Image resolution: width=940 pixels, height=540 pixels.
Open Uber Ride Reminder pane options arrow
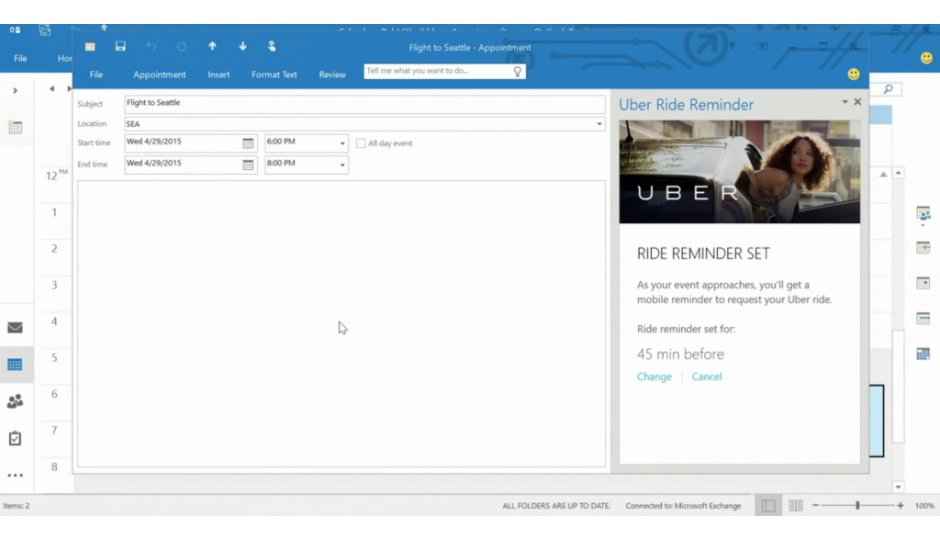pyautogui.click(x=845, y=102)
